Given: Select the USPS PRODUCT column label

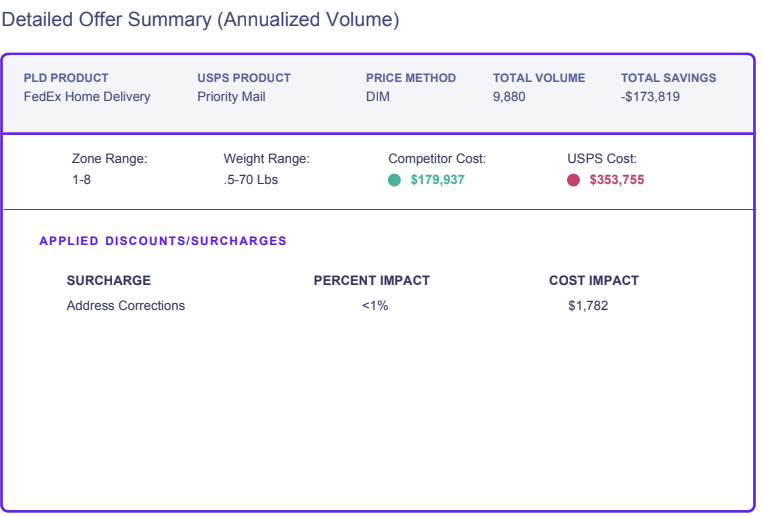Looking at the screenshot, I should point(244,78).
